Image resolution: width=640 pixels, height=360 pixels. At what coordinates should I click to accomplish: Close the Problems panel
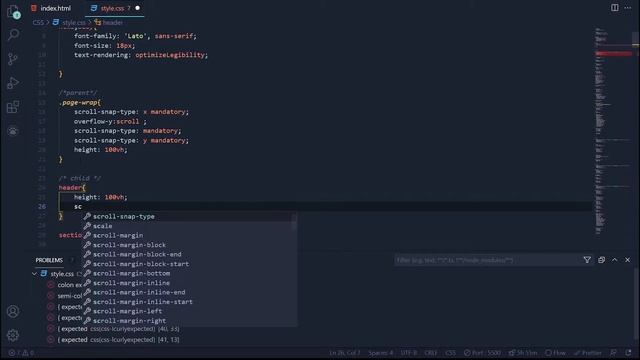tap(627, 260)
